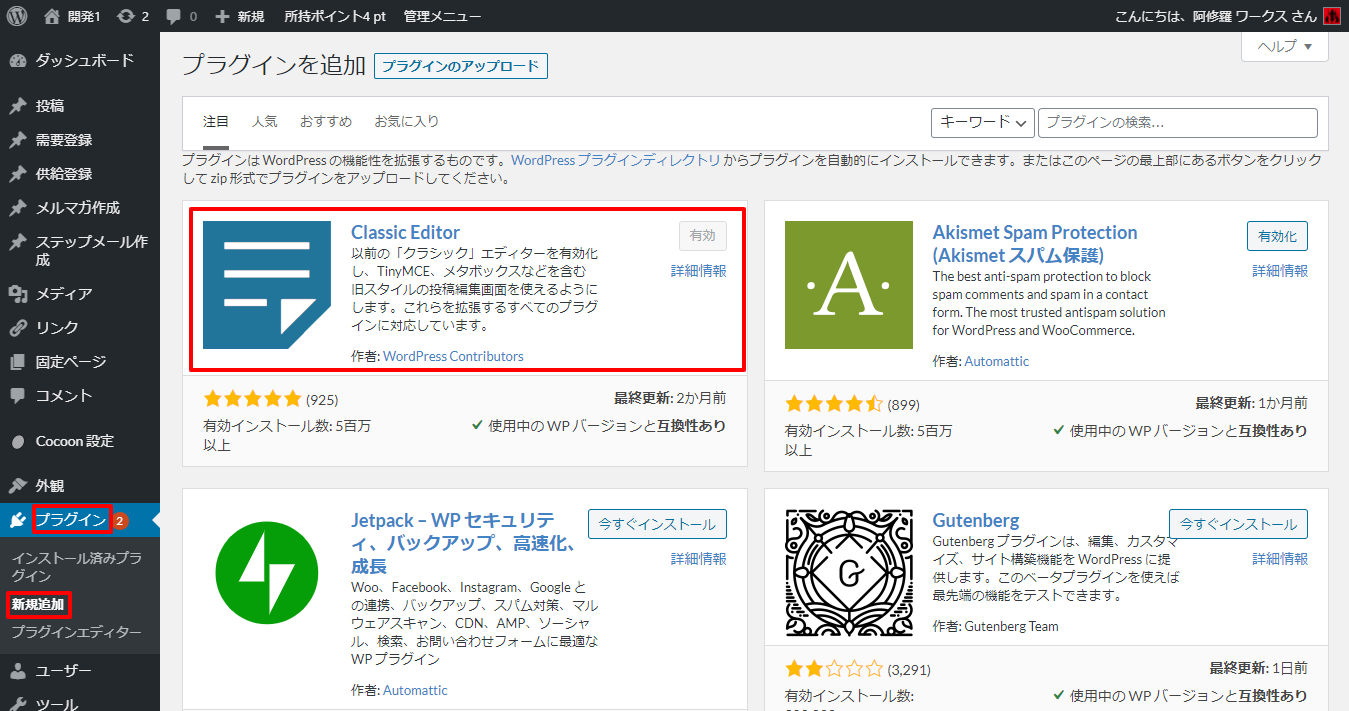Click the Cocoon 設定 circle icon

click(17, 441)
